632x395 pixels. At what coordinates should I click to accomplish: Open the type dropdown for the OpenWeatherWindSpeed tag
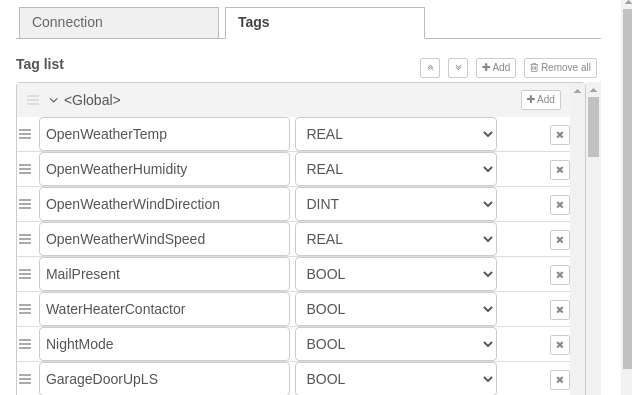coord(396,239)
